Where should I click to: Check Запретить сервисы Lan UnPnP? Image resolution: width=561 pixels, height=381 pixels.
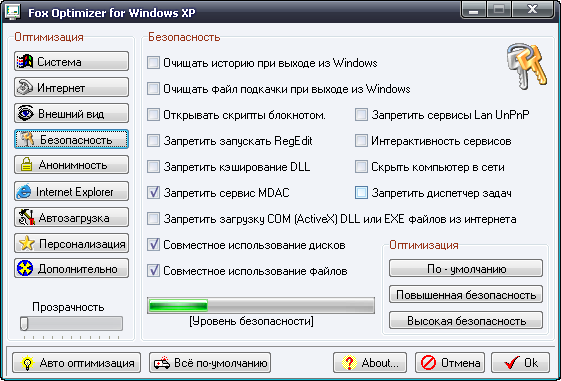click(x=361, y=115)
